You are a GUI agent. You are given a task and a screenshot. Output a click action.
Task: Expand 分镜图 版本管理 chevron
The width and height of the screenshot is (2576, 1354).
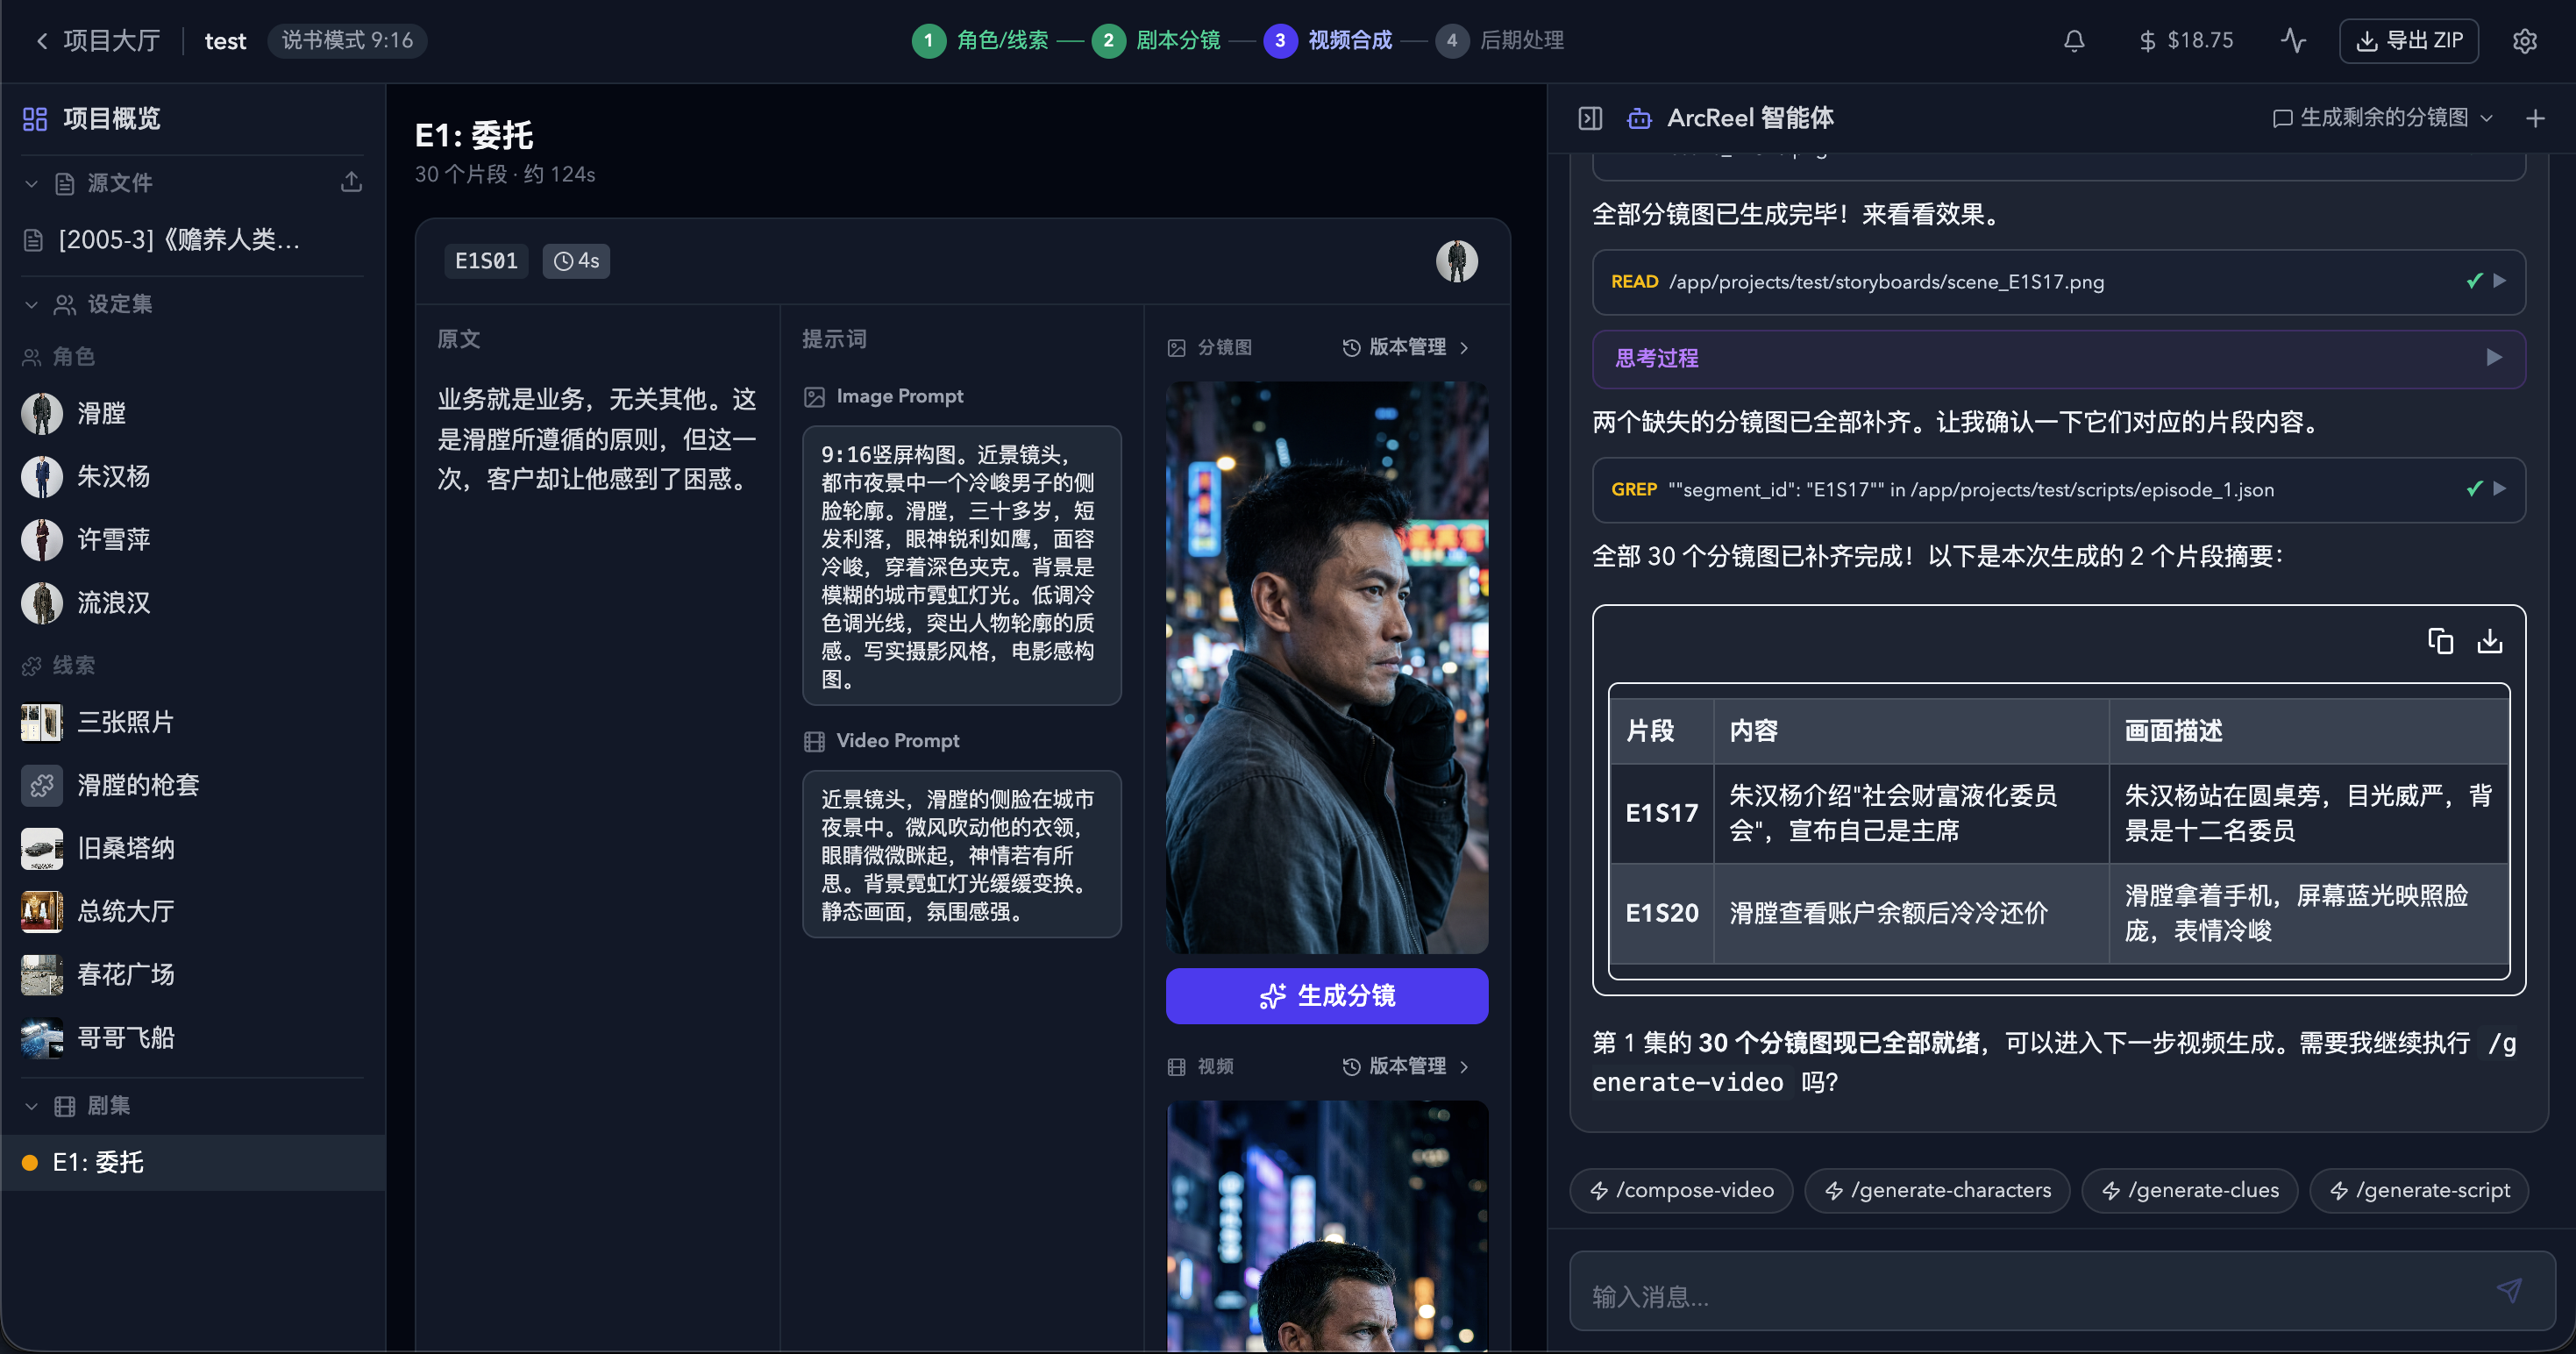1464,347
